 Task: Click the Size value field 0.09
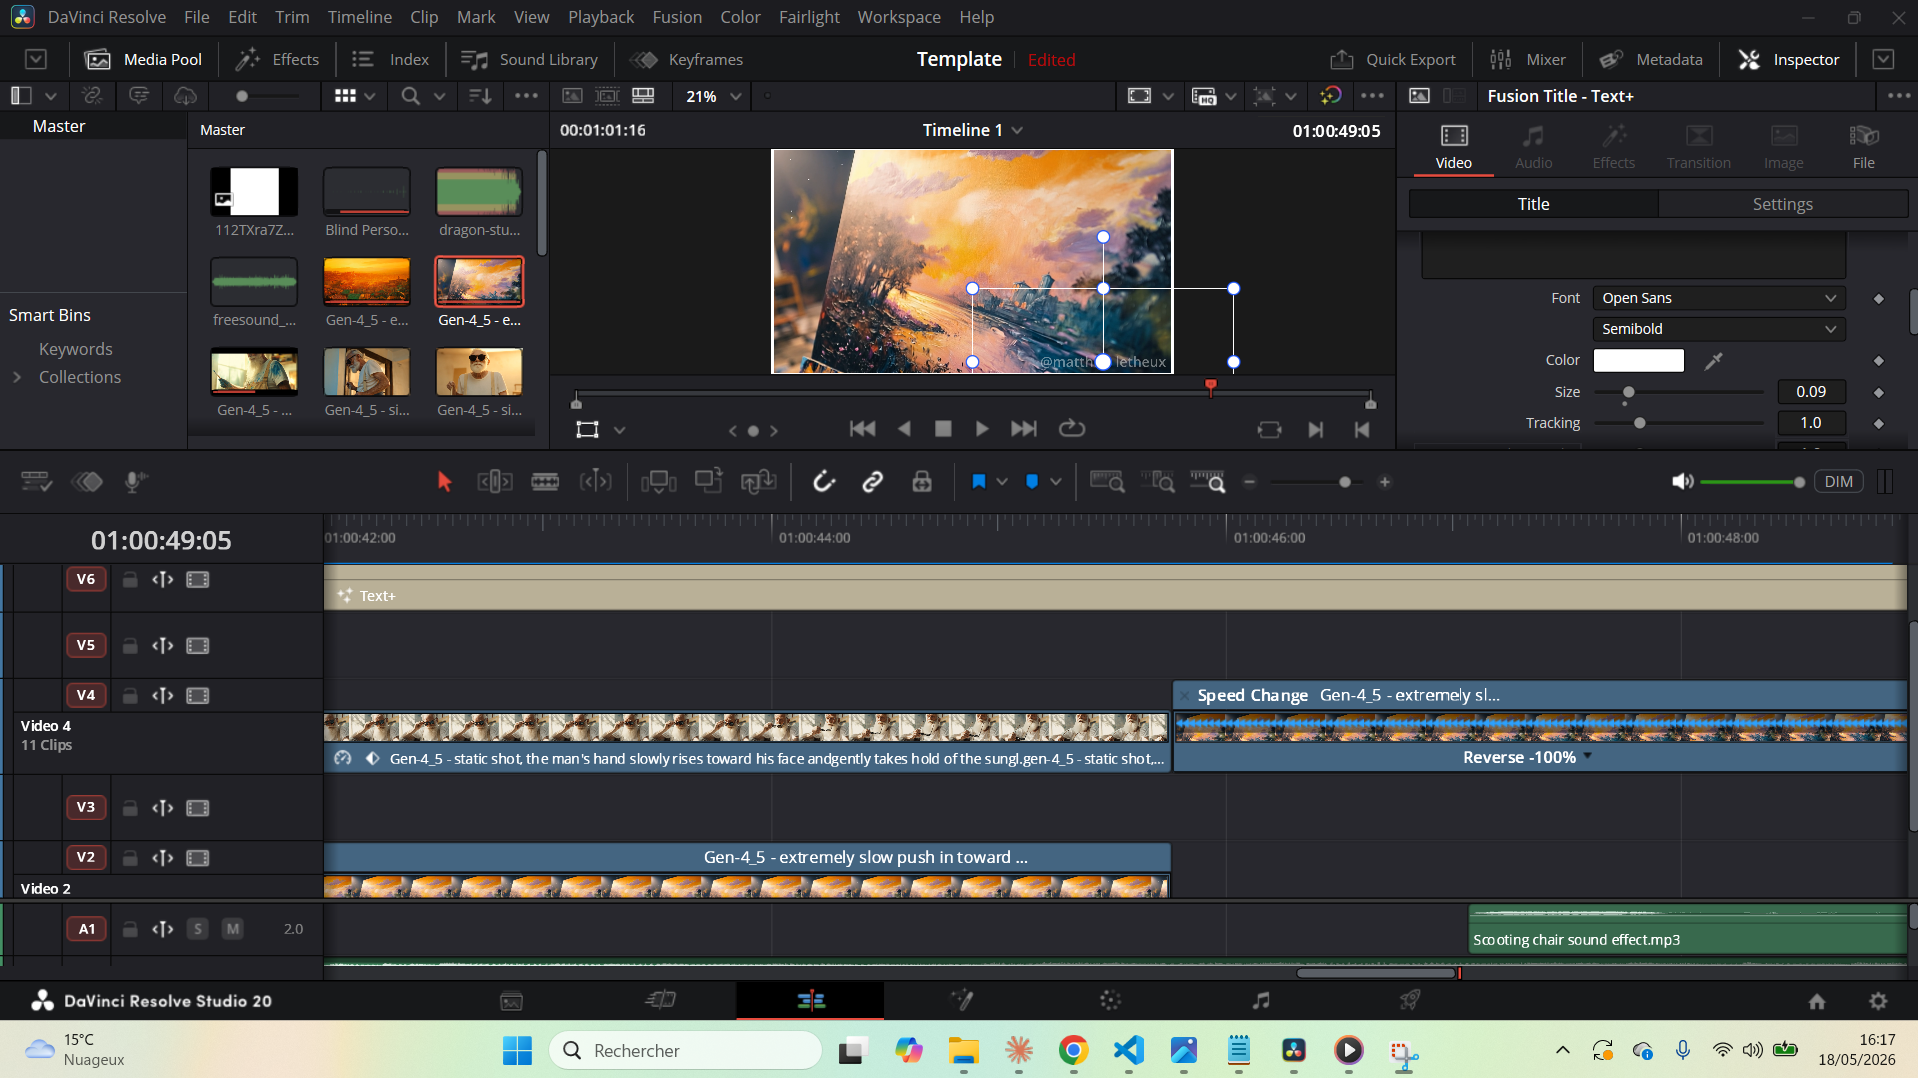1811,392
